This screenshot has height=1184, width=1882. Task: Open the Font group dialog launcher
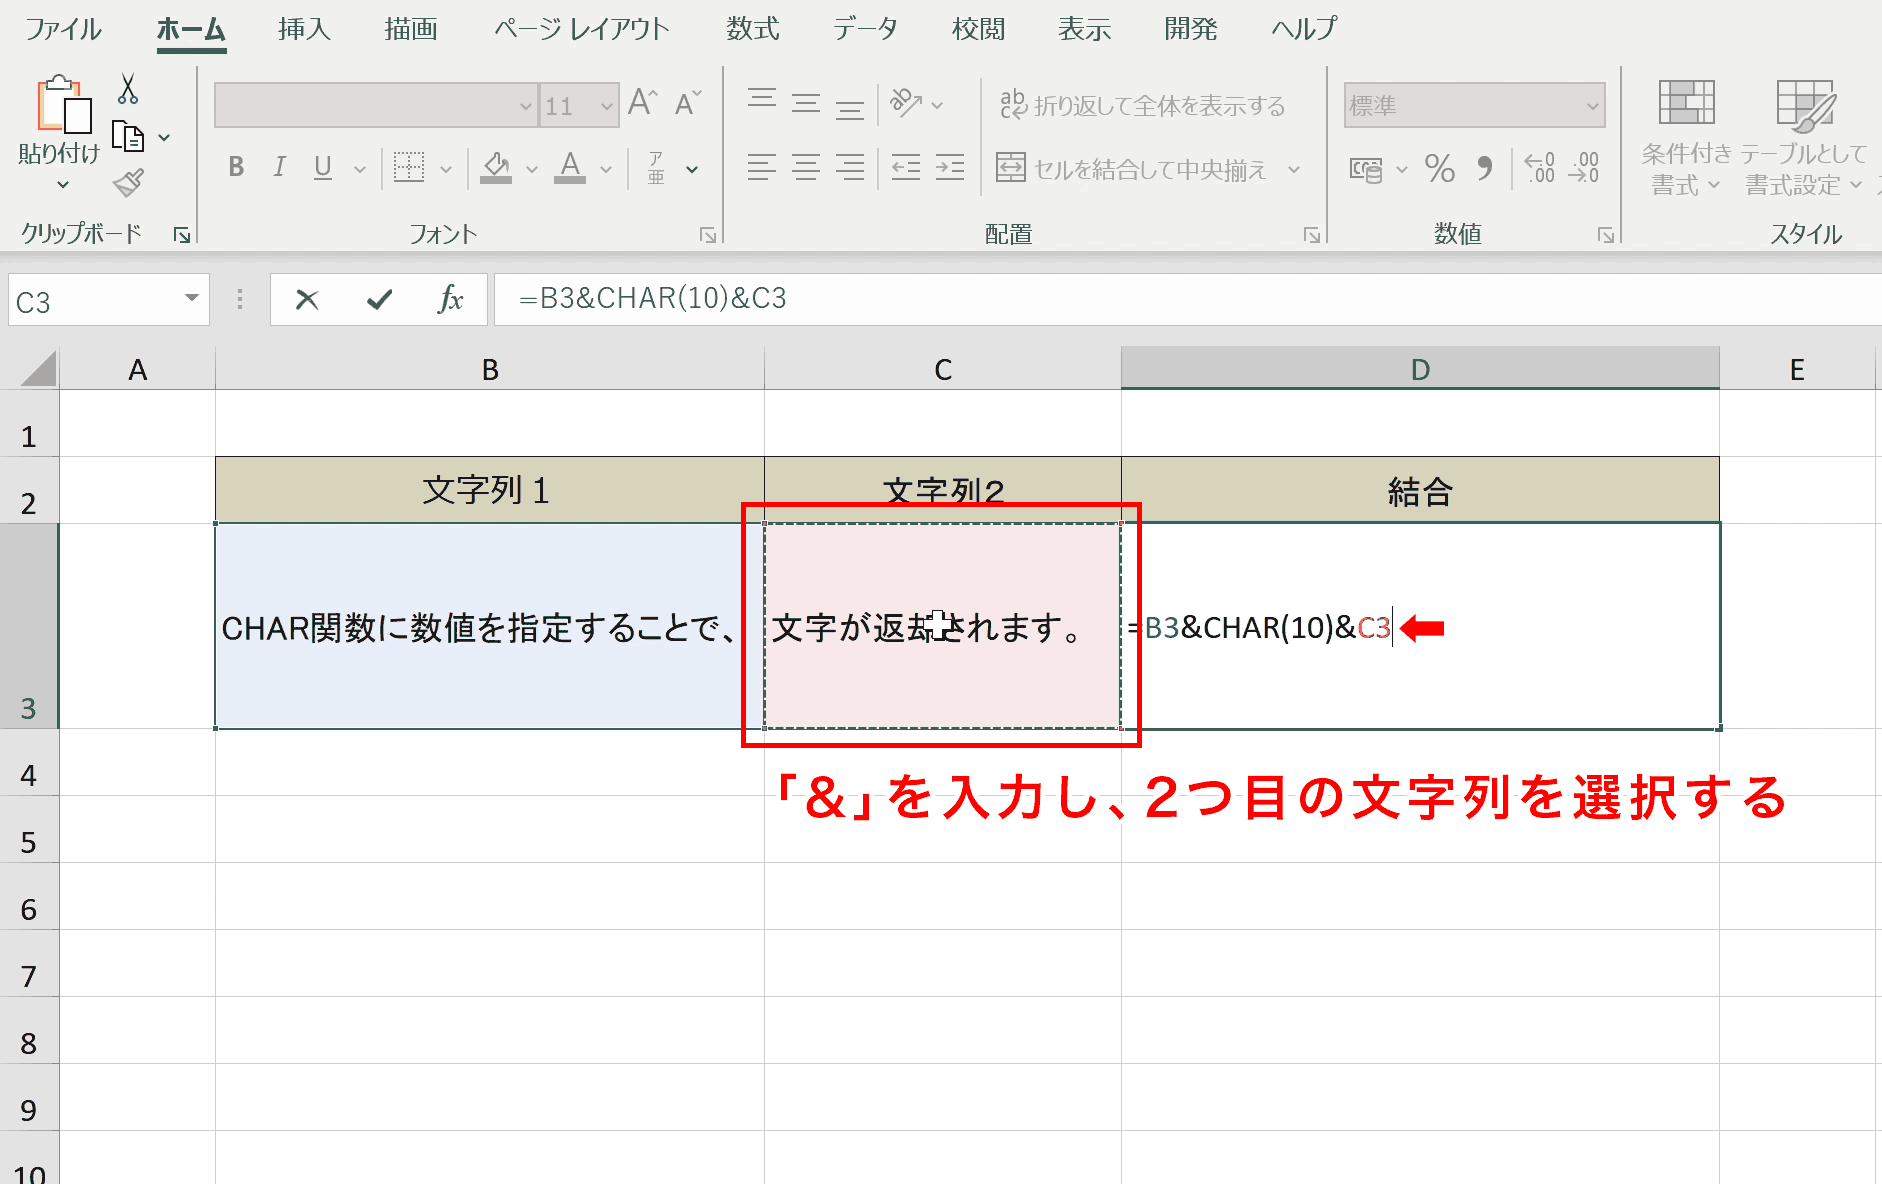(x=708, y=235)
